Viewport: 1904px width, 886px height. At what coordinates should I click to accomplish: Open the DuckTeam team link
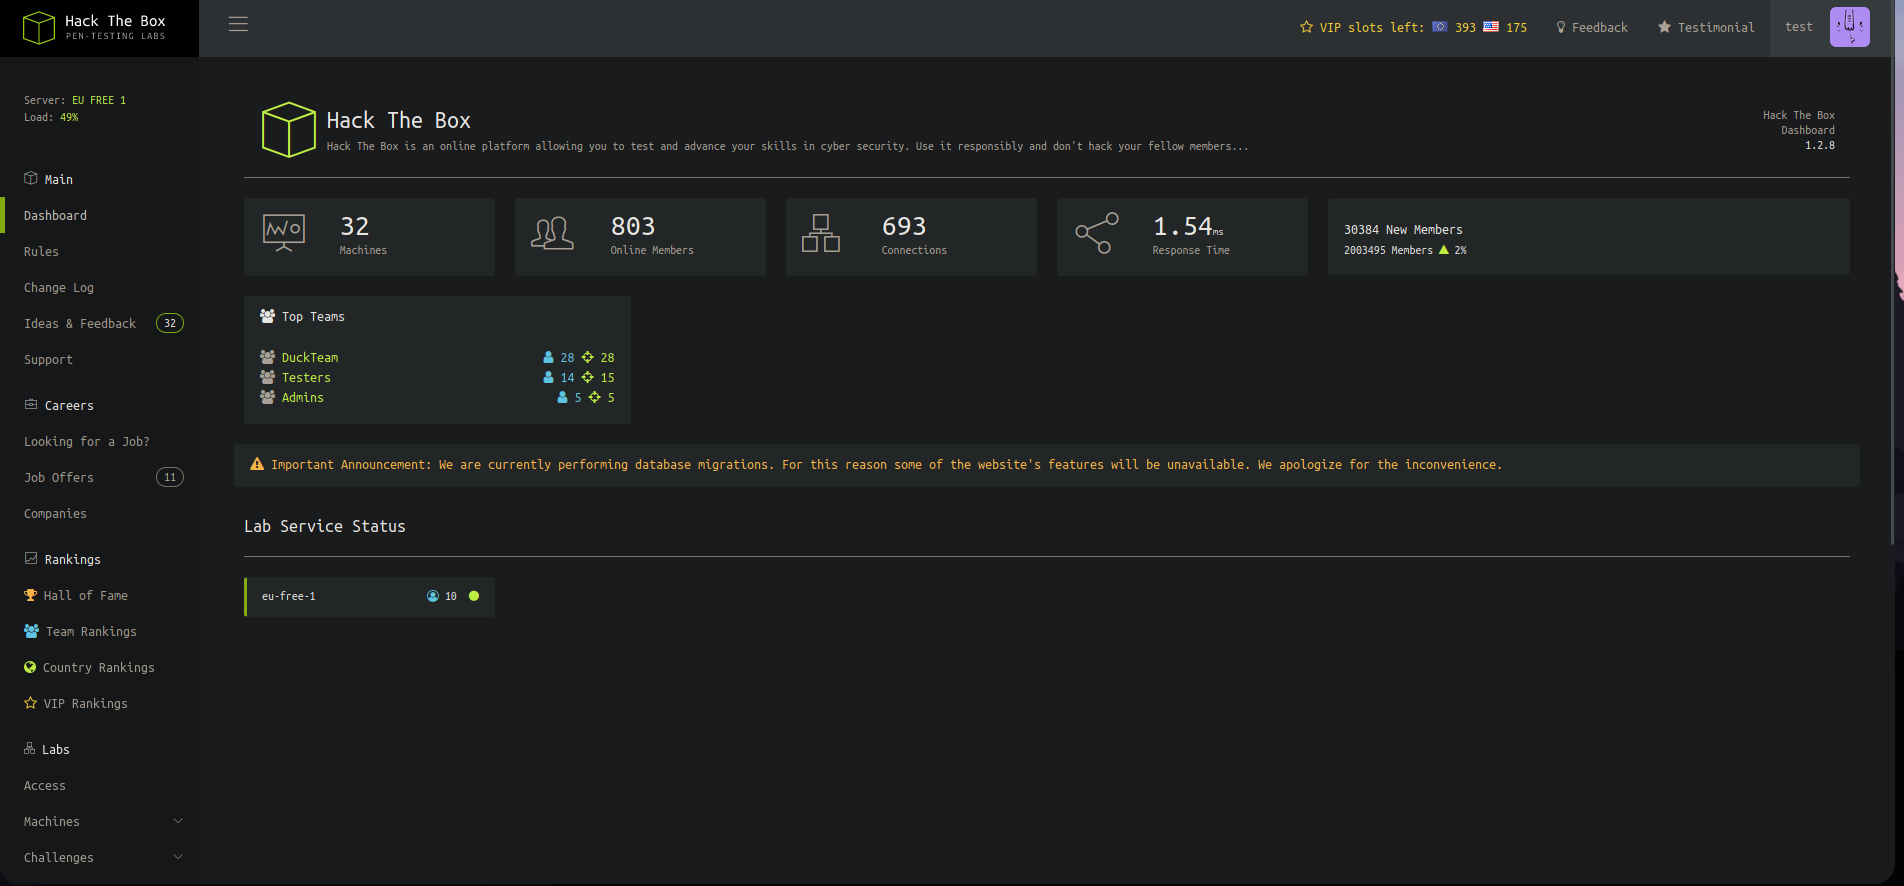(310, 357)
